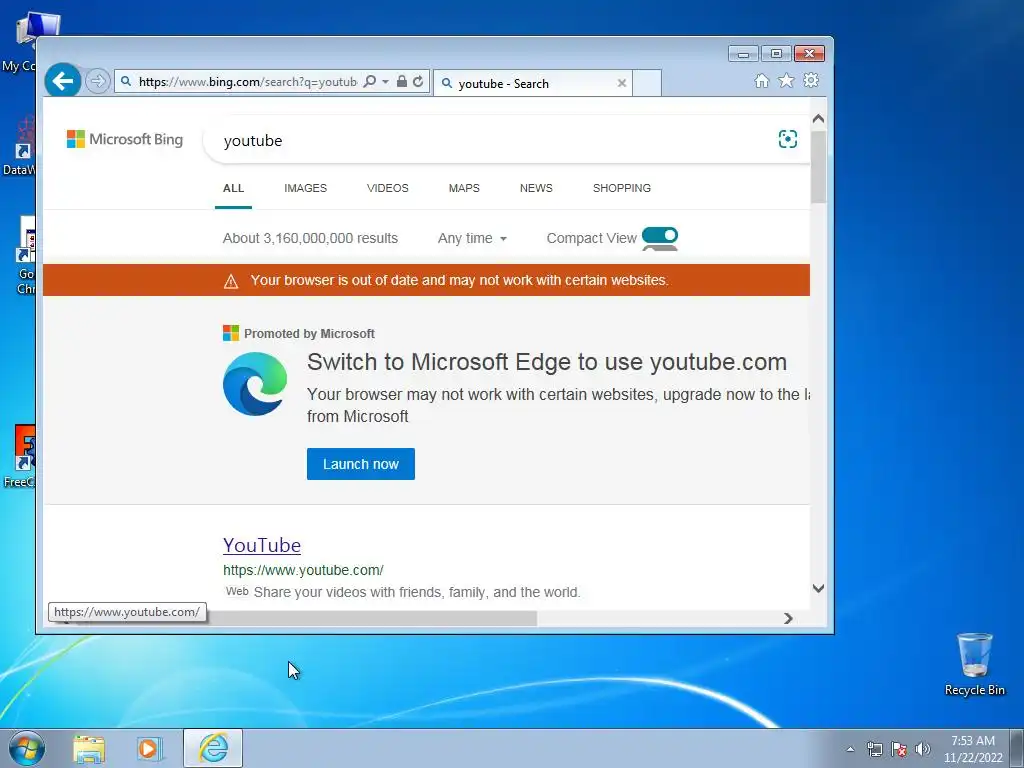Click the volume speaker tray icon

(922, 749)
